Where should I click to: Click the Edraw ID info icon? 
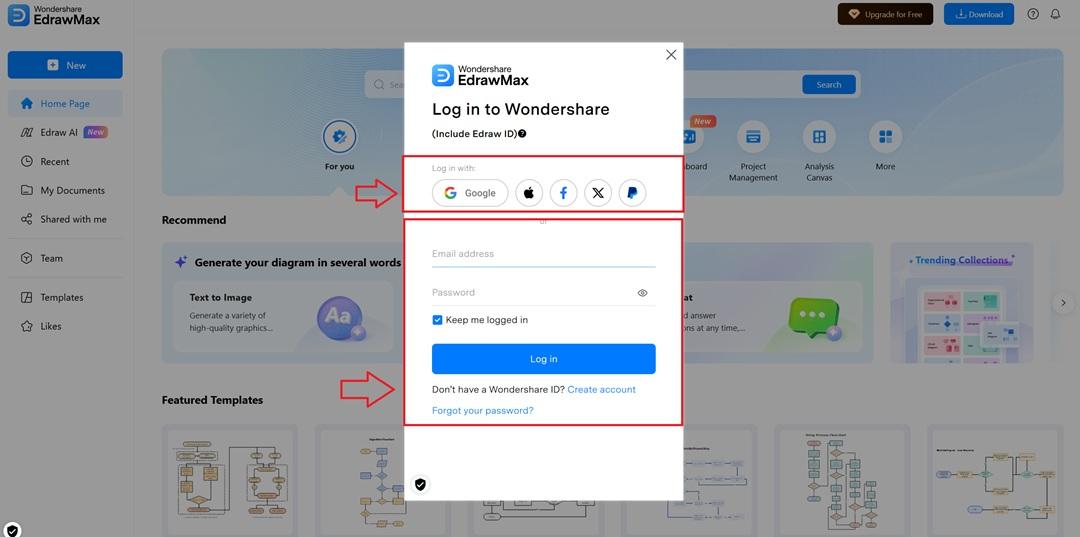pos(522,134)
